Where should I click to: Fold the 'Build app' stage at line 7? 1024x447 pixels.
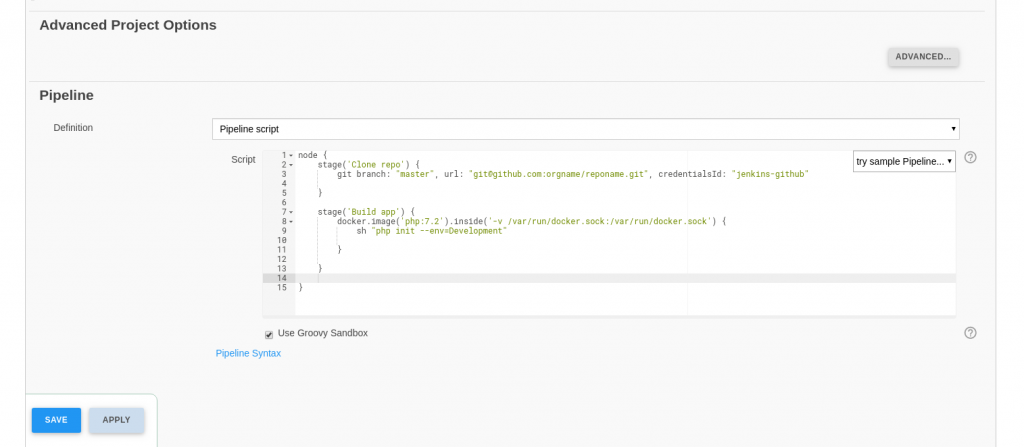(291, 212)
